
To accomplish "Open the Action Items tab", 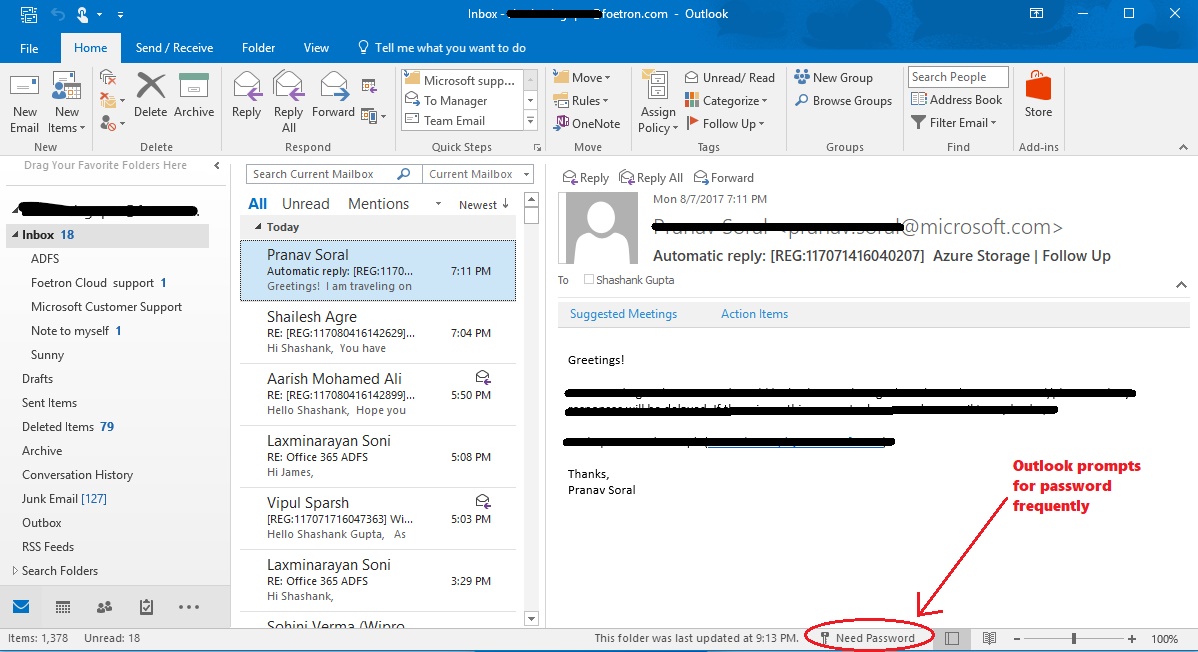I will pos(754,313).
